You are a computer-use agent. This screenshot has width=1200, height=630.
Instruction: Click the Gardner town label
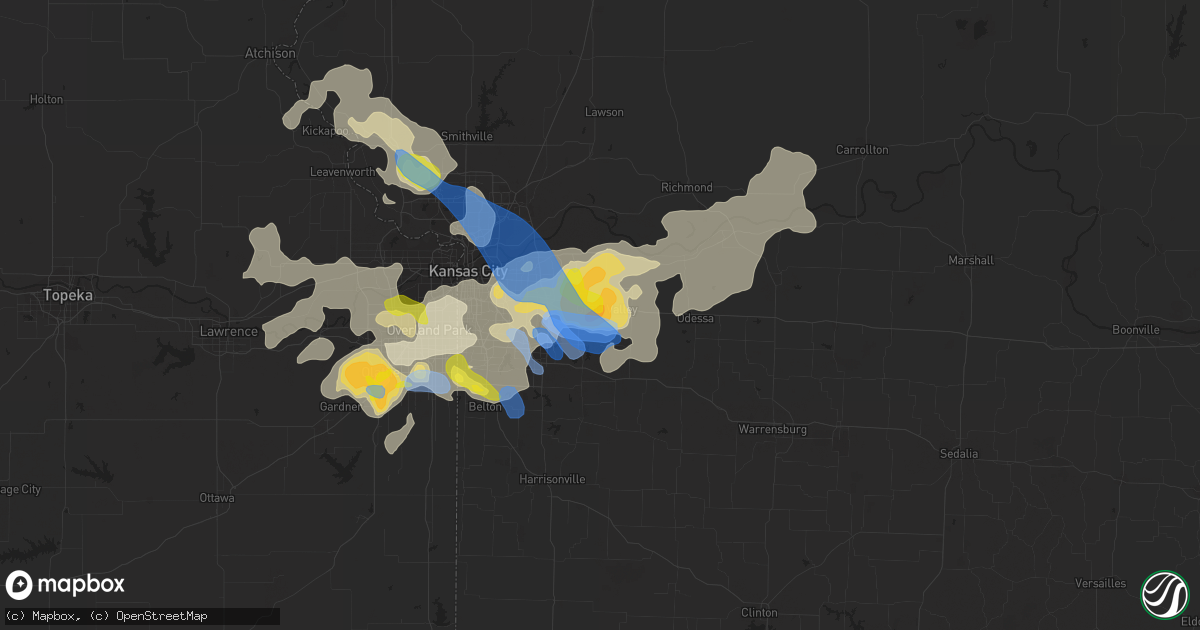coord(341,407)
